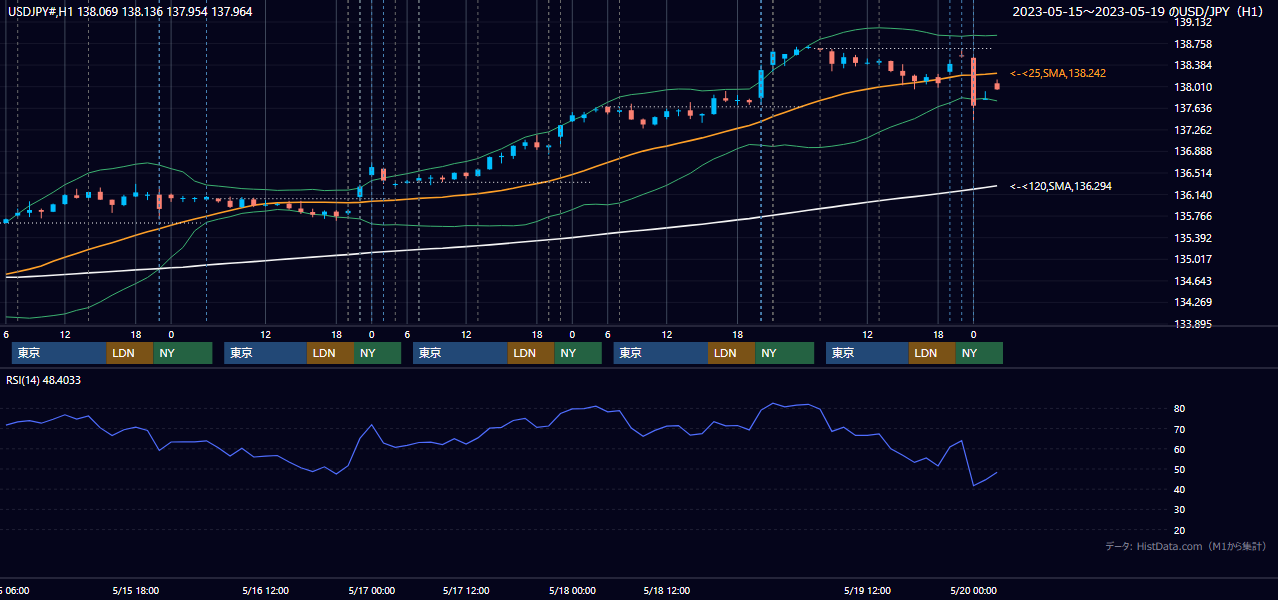Select the 2023-05-15～2023-05-19 のUSD/JPY title
Image resolution: width=1278 pixels, height=600 pixels.
click(1139, 12)
